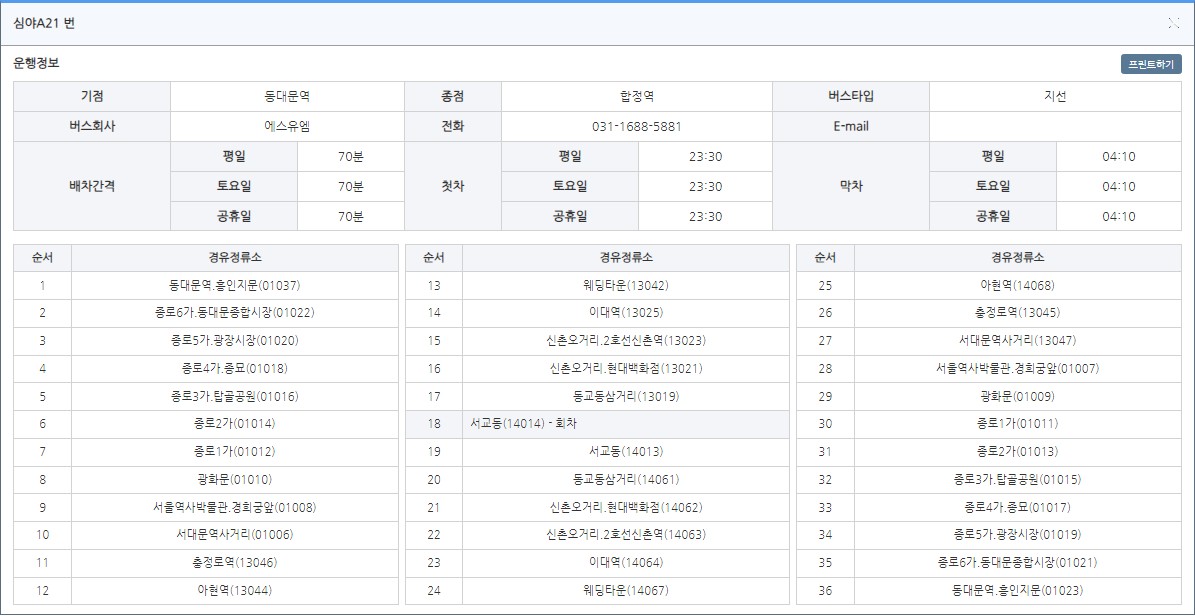The height and width of the screenshot is (616, 1195).
Task: Click the 지선 bus type cell
Action: pyautogui.click(x=1062, y=95)
